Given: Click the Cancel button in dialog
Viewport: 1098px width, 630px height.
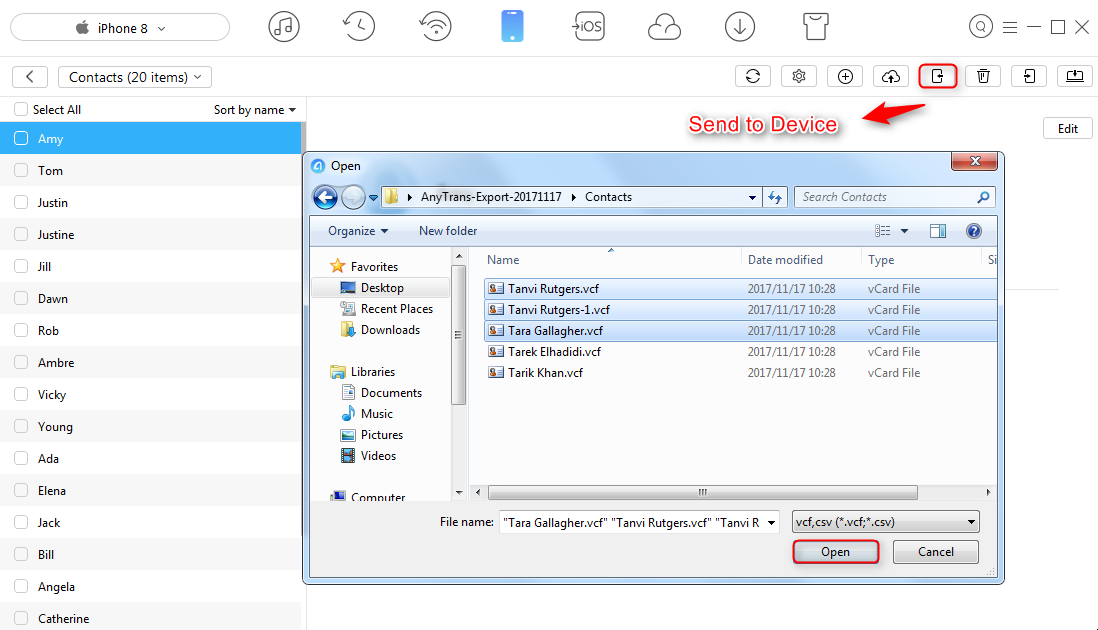Looking at the screenshot, I should [936, 552].
